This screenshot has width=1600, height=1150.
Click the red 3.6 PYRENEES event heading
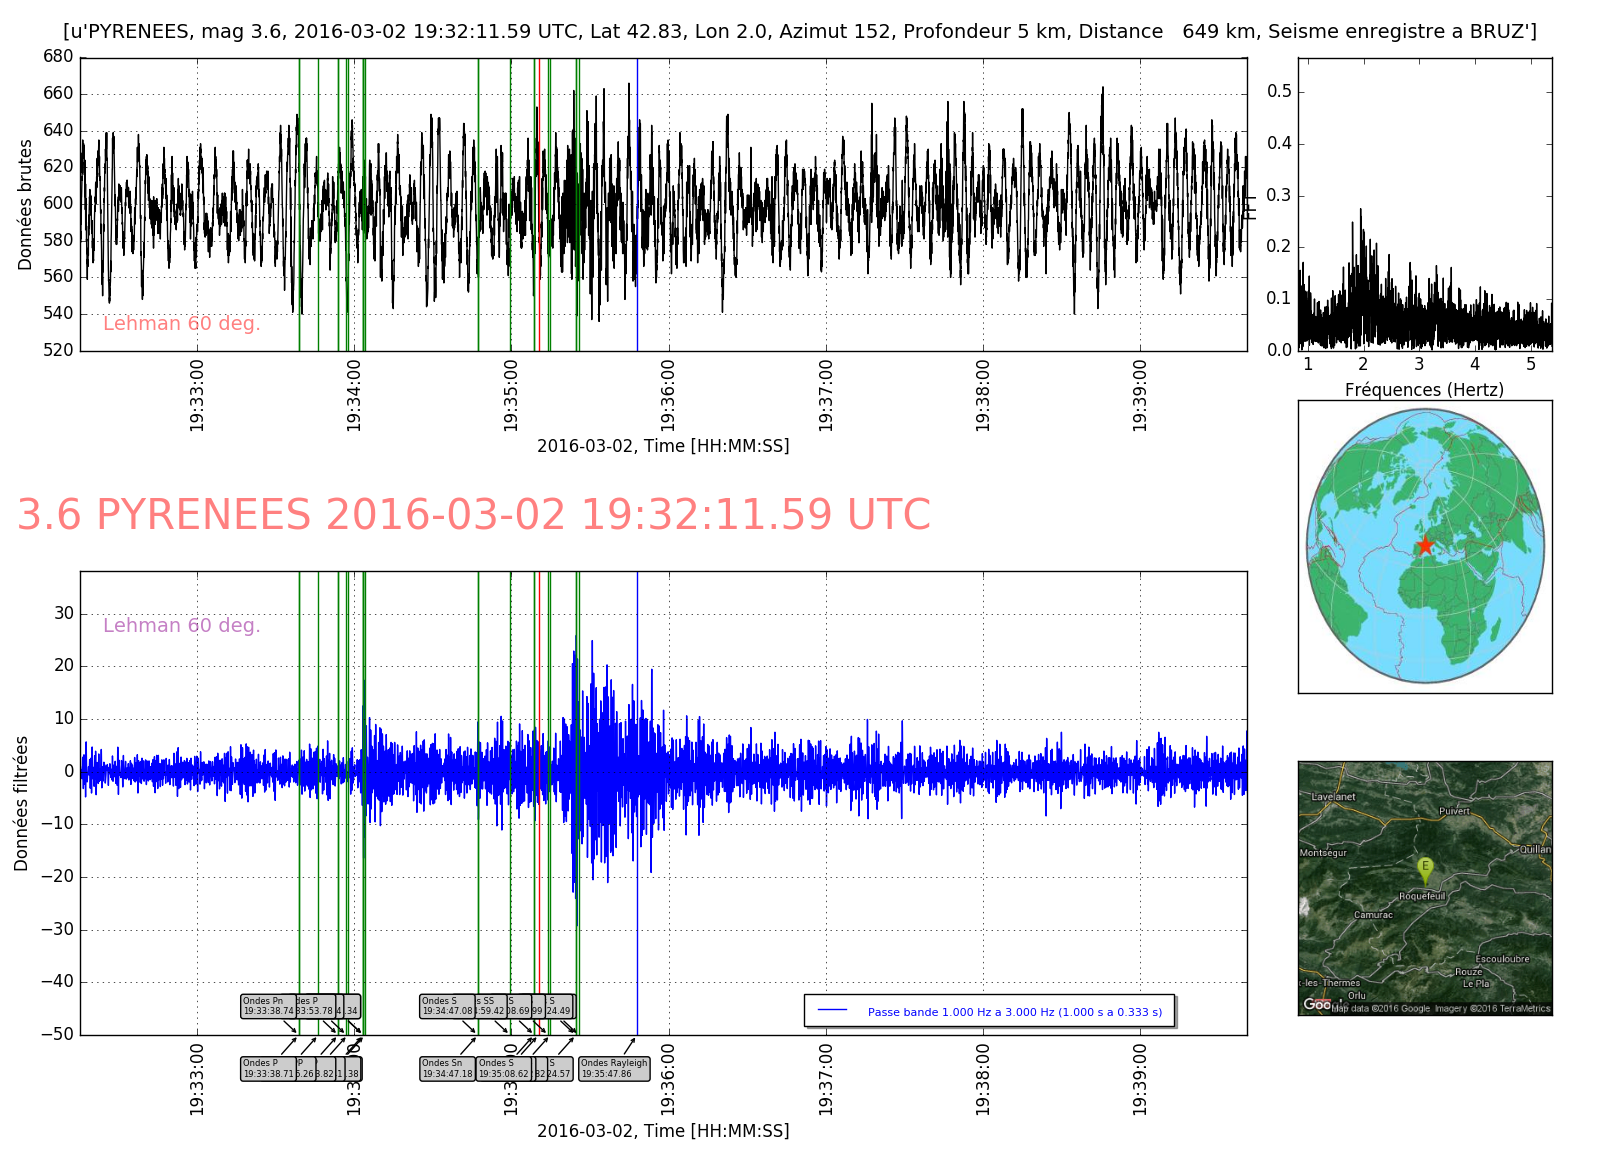474,515
